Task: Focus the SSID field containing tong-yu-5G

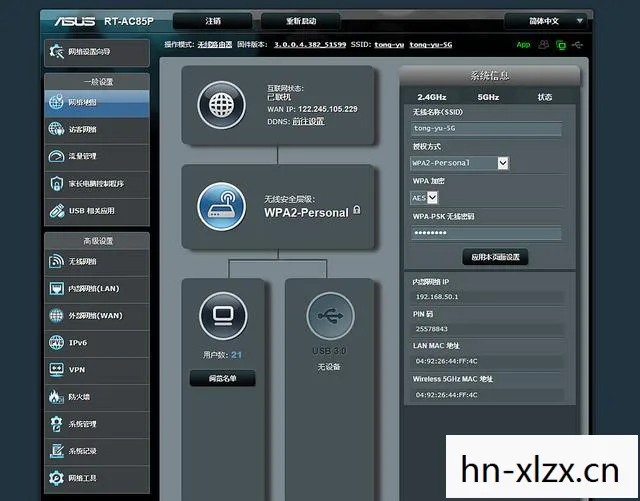Action: pos(486,129)
